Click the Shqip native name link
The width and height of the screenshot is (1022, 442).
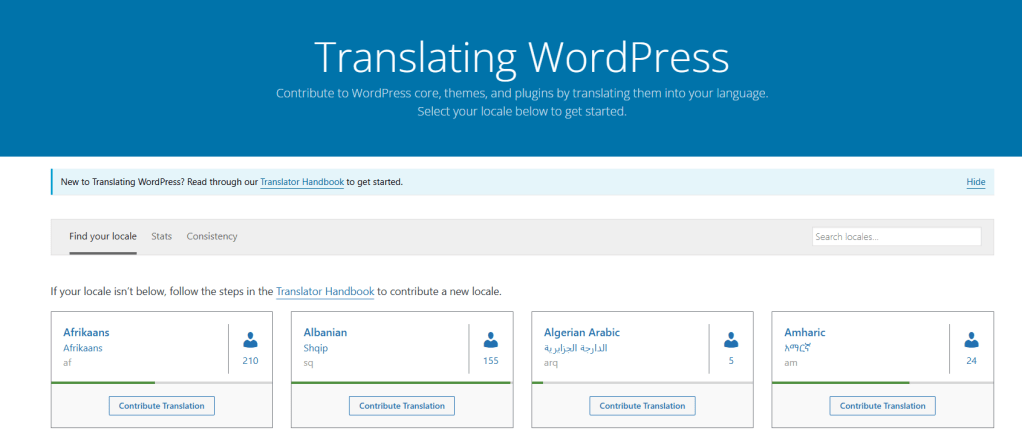315,348
